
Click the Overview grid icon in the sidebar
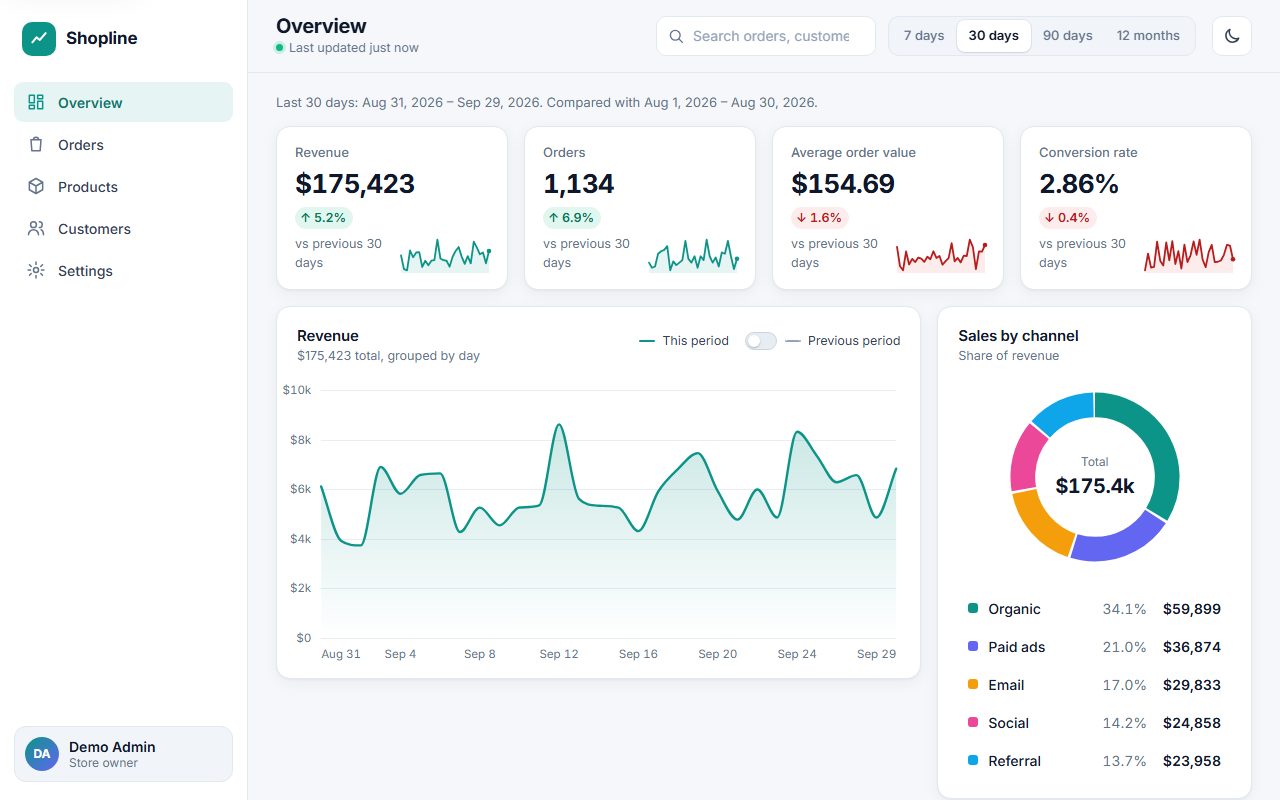tap(36, 102)
